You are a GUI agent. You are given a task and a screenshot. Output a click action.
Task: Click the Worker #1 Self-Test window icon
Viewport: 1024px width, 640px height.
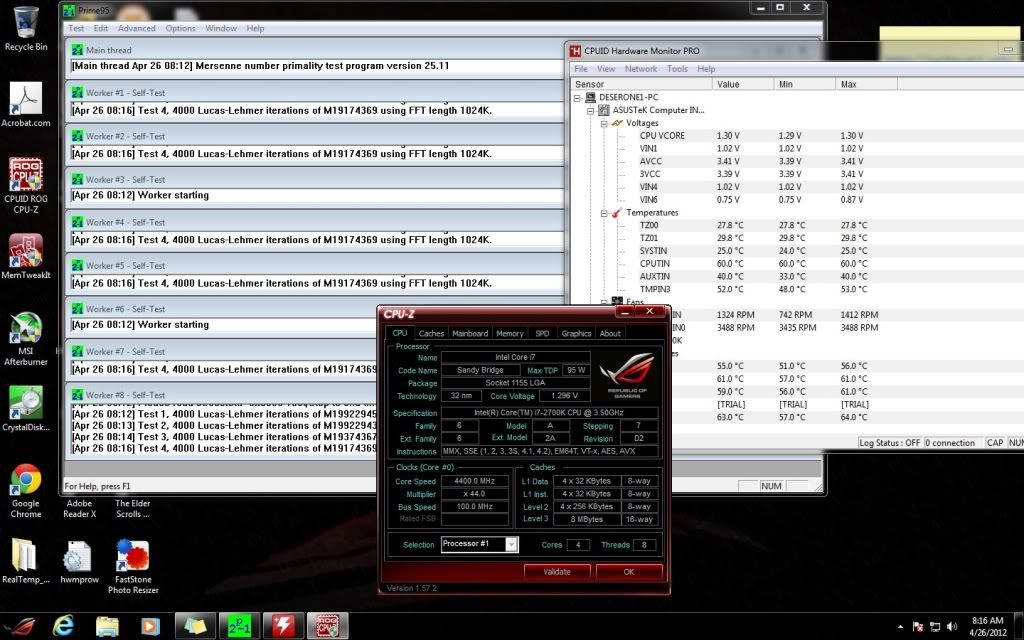[78, 93]
